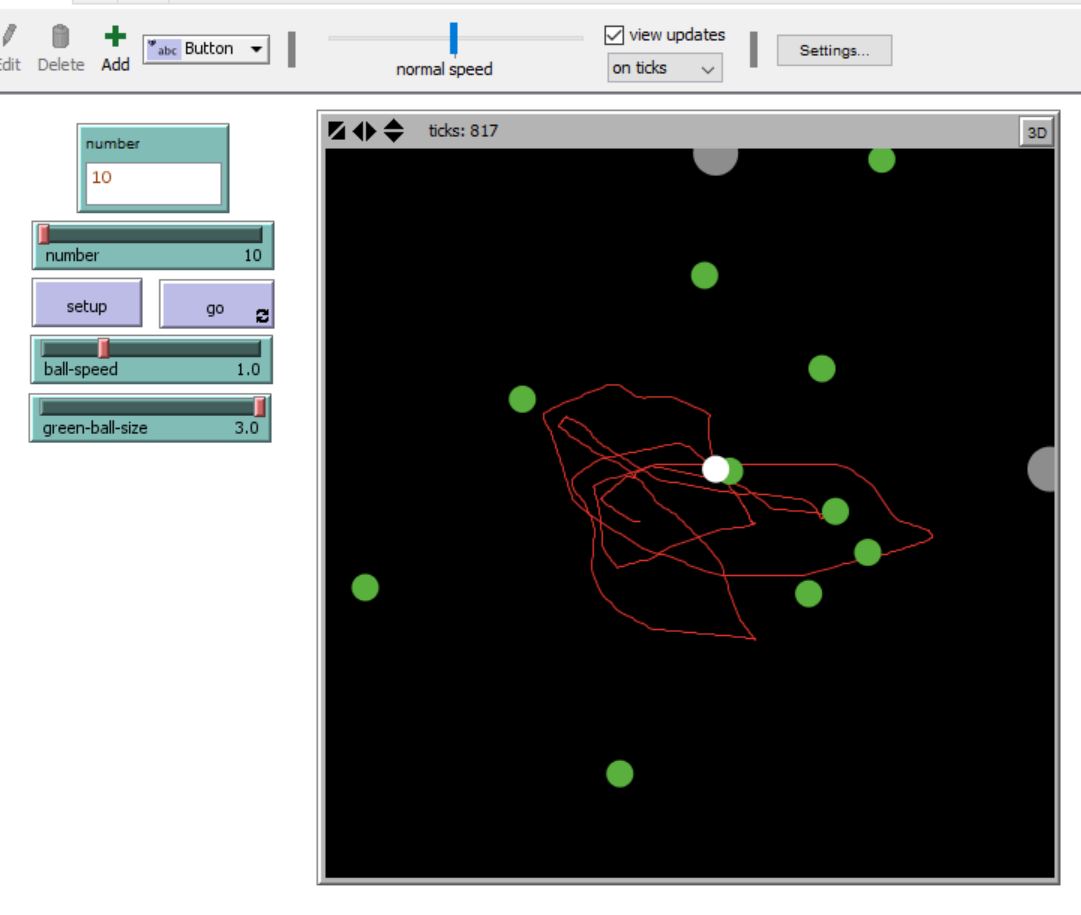Click the ball-speed slider handle
This screenshot has height=915, width=1081.
tap(103, 348)
